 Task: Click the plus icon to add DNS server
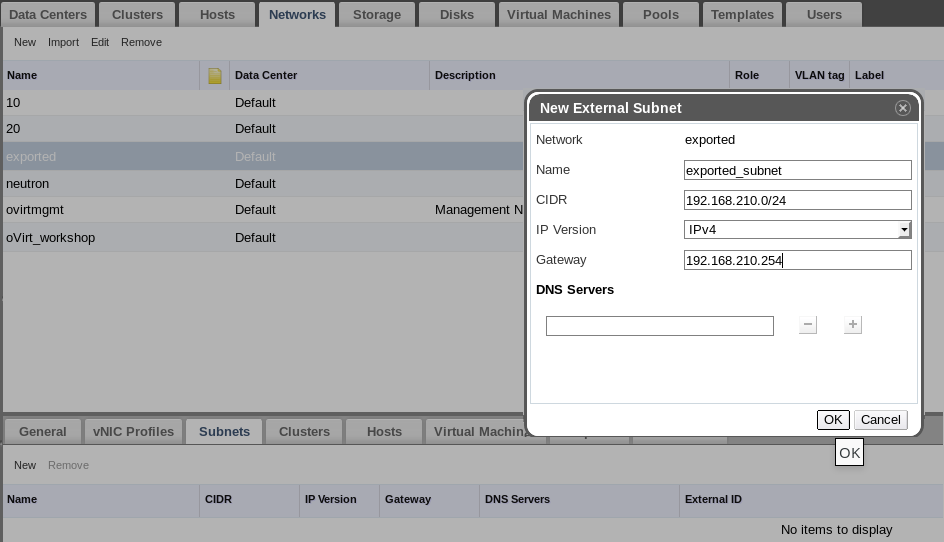[852, 325]
